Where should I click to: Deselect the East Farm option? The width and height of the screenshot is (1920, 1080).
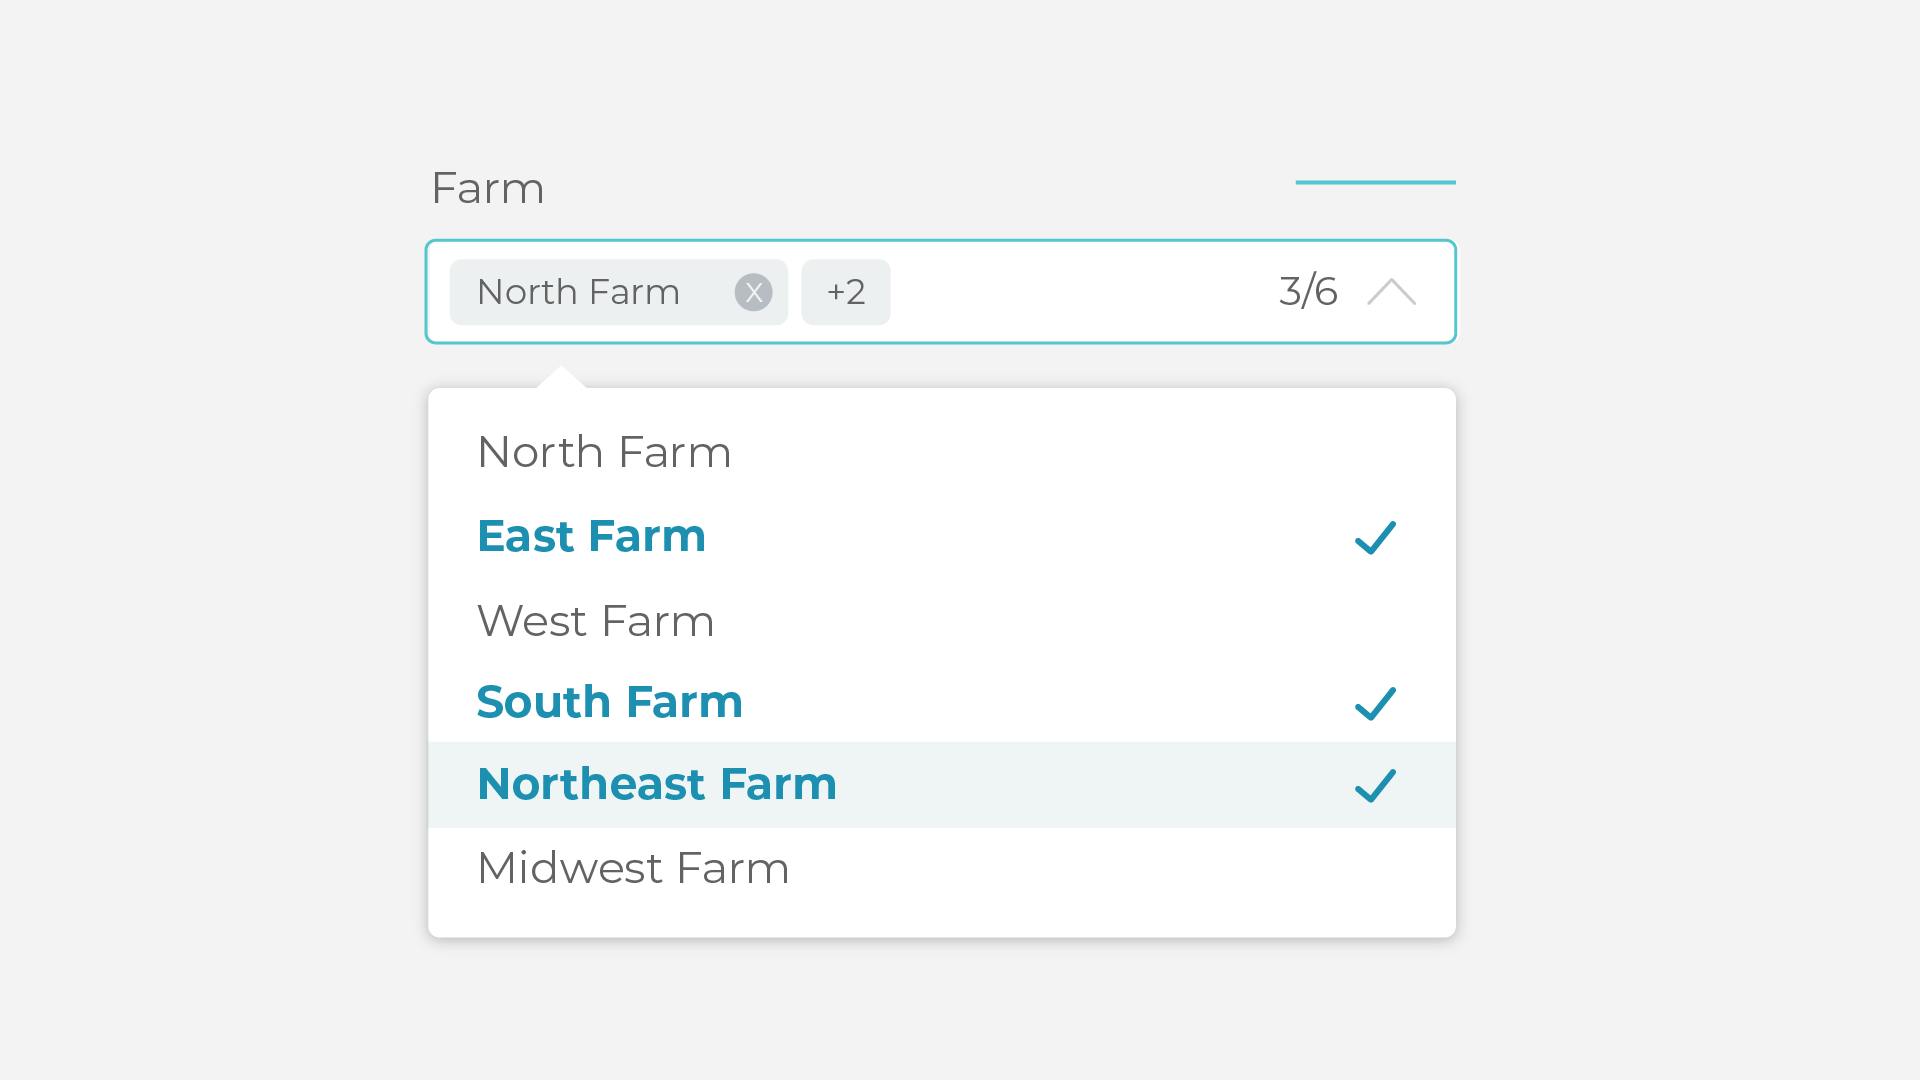coord(591,536)
